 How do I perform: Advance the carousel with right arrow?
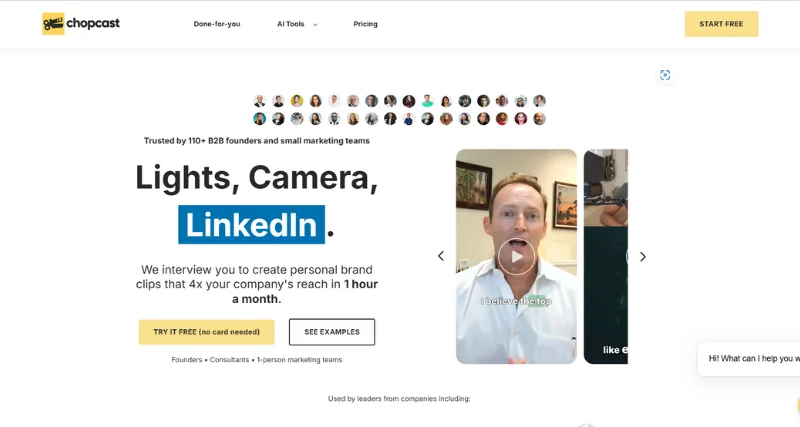click(643, 256)
